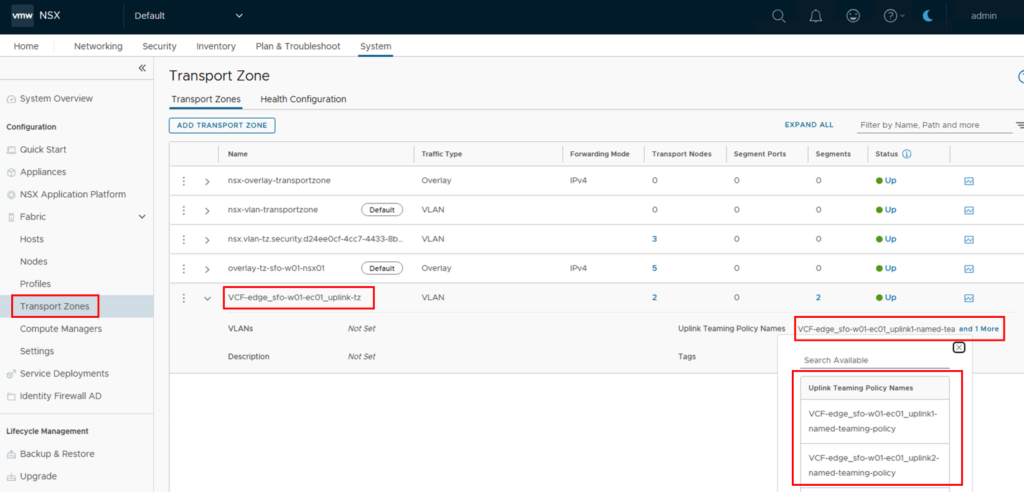Open row actions menu for overlay-tz-sfo-w01-nsx01
The width and height of the screenshot is (1024, 492).
[x=184, y=269]
